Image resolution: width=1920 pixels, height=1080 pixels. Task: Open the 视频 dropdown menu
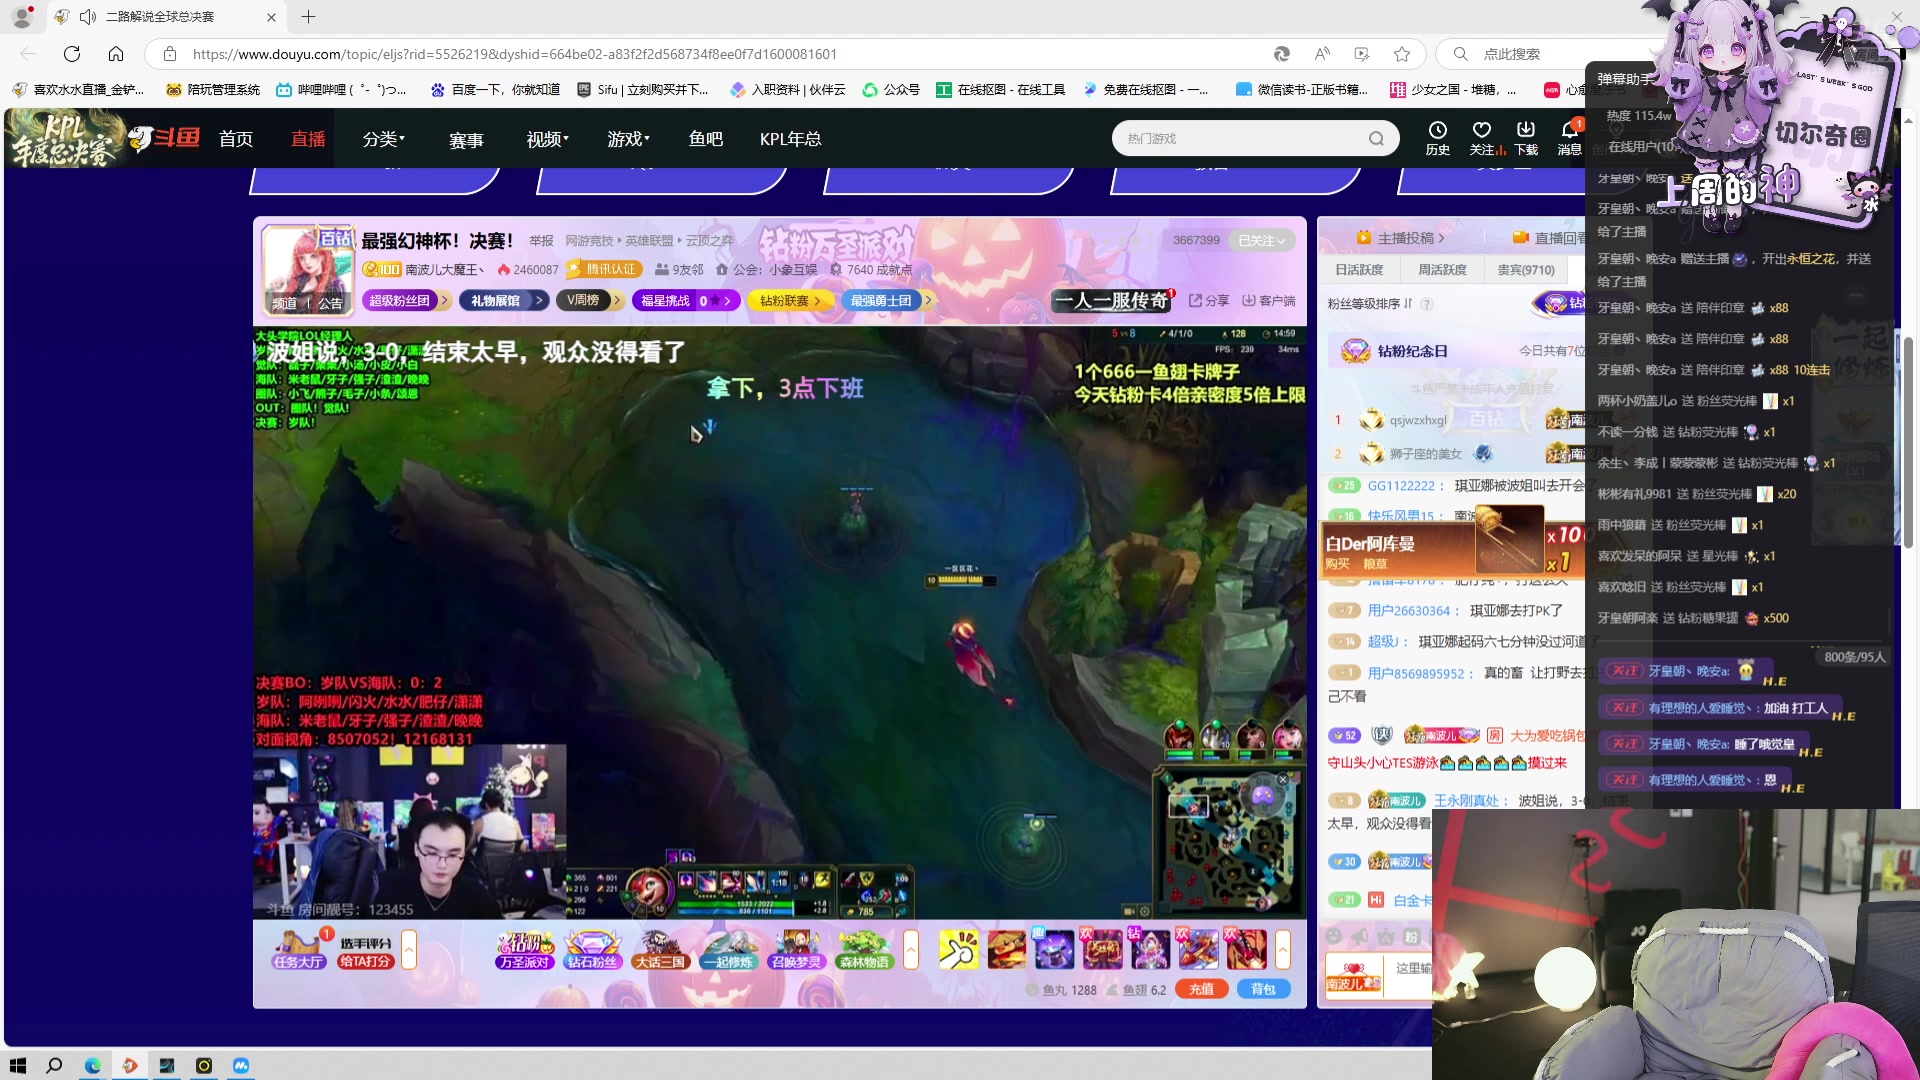(x=545, y=139)
